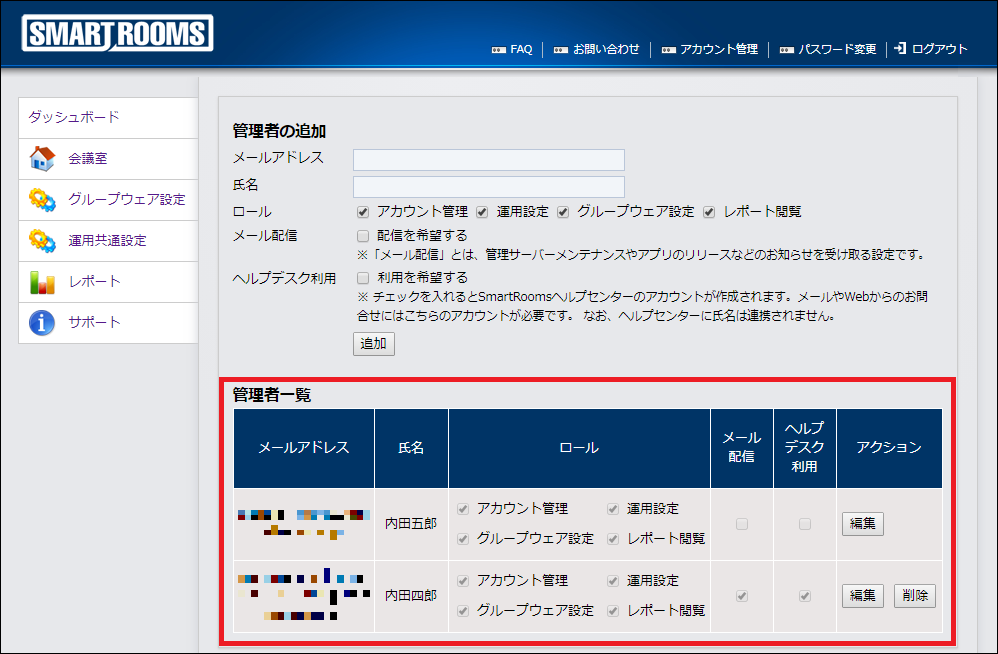The height and width of the screenshot is (654, 998).
Task: Click the サポート info icon
Action: 42,323
